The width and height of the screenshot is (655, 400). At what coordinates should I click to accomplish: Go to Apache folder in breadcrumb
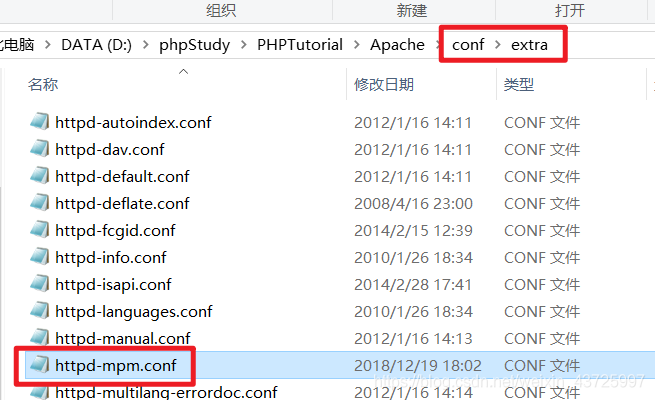(x=397, y=45)
